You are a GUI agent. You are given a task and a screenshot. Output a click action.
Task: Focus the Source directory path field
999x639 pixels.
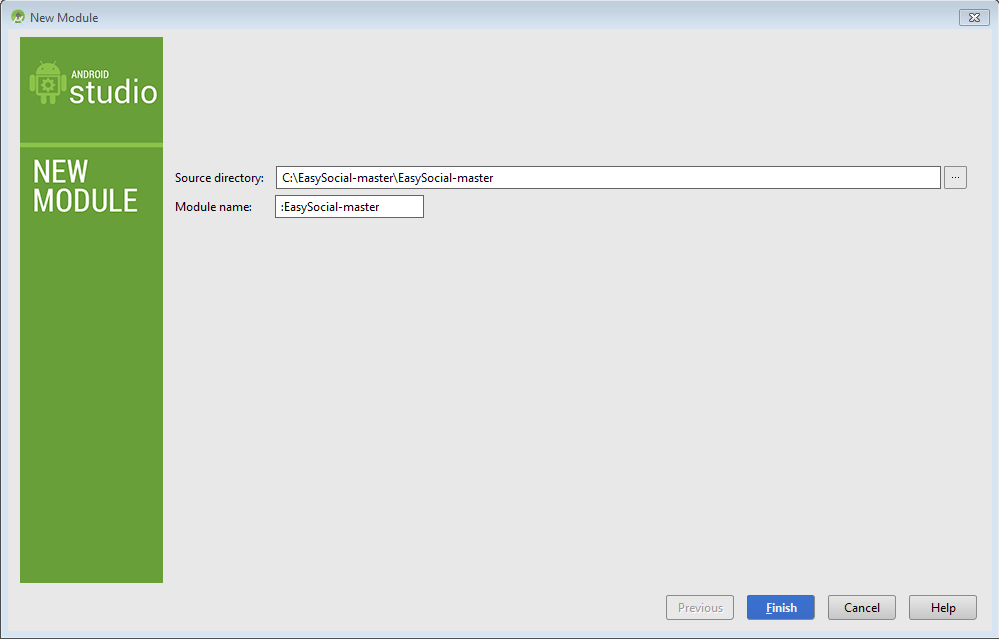click(x=608, y=178)
